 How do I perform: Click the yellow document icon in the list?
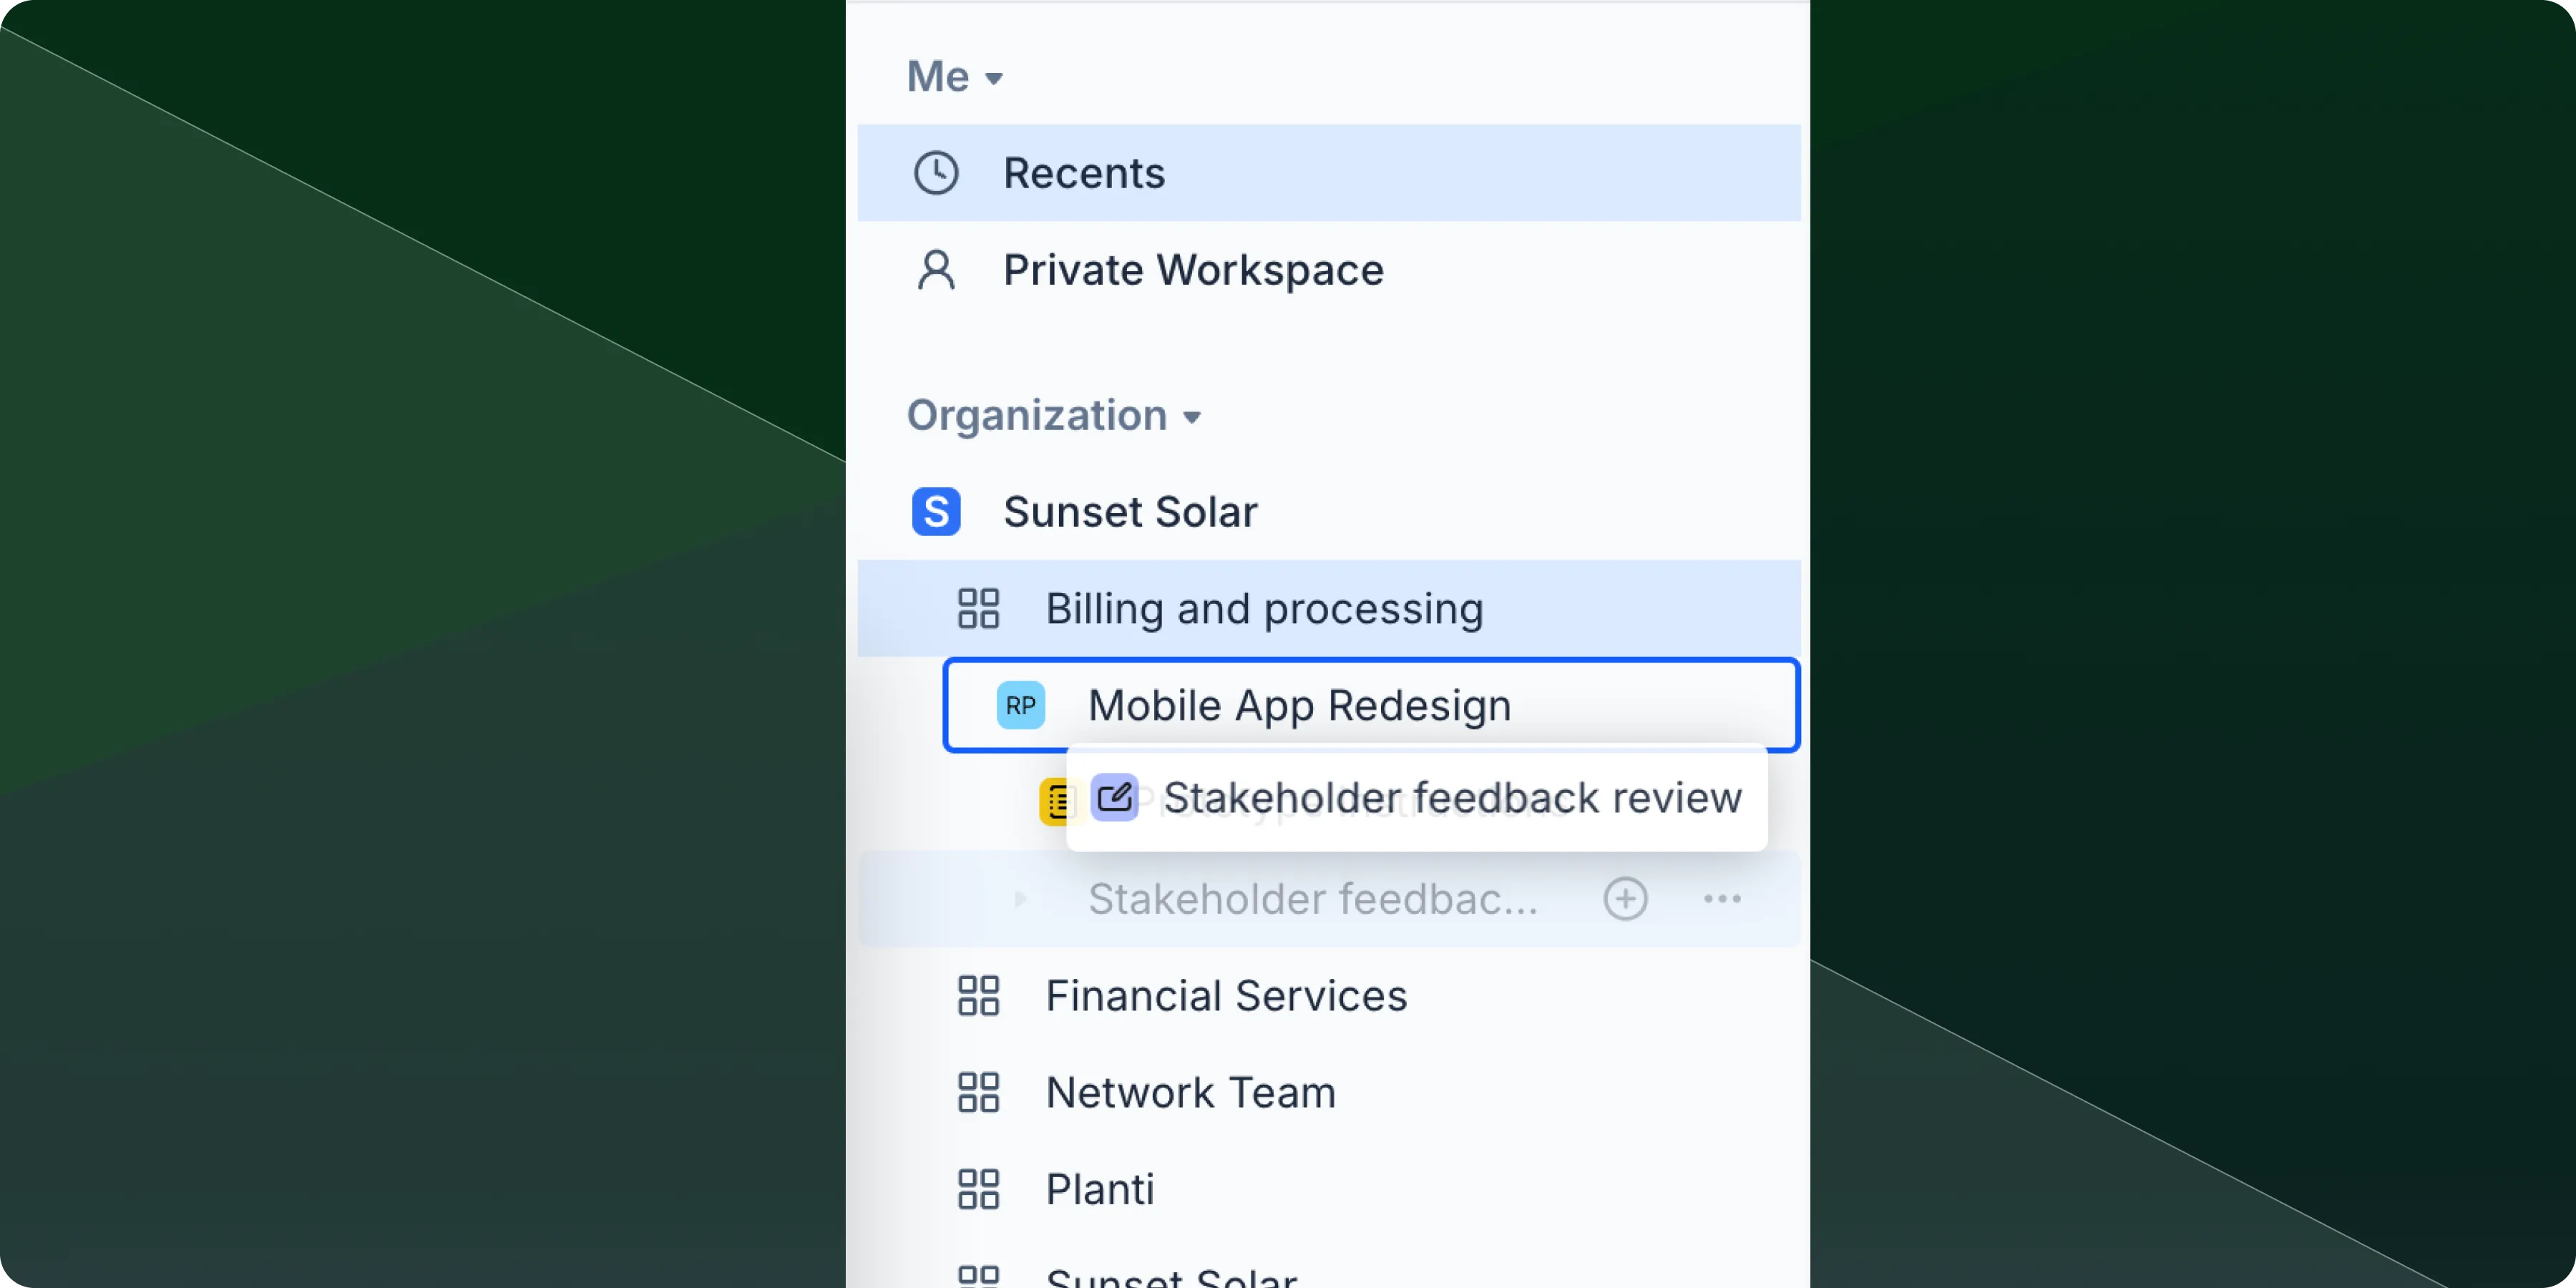coord(1058,800)
